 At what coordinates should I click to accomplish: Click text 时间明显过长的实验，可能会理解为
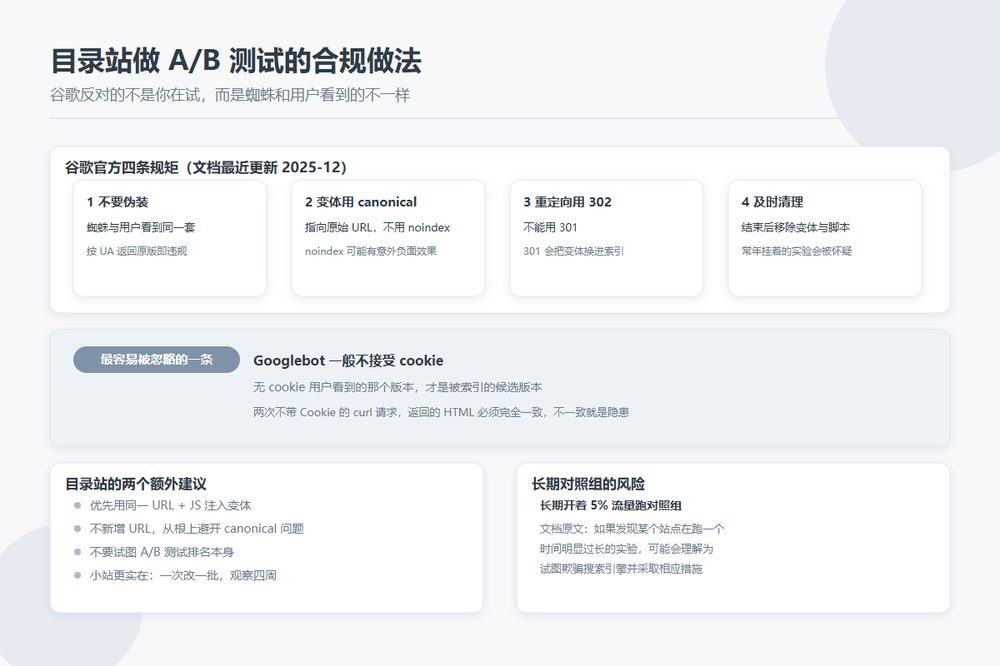[x=626, y=549]
